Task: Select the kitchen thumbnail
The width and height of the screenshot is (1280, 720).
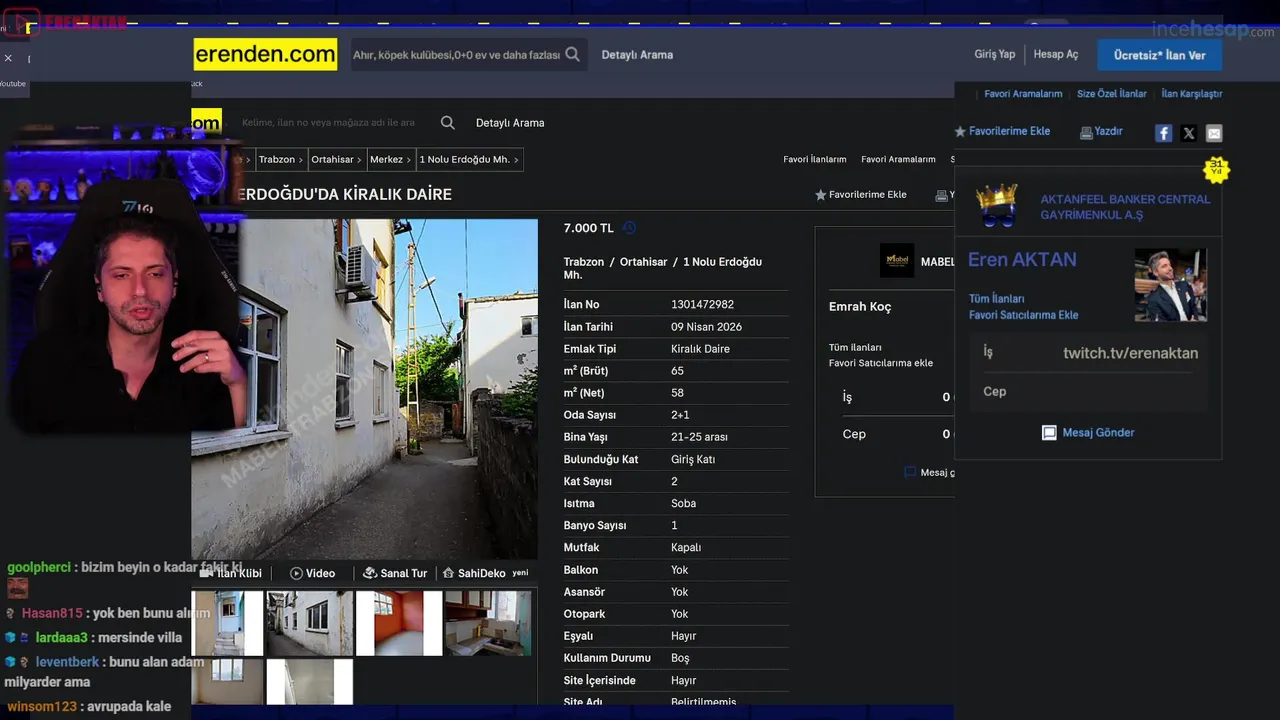Action: [488, 623]
